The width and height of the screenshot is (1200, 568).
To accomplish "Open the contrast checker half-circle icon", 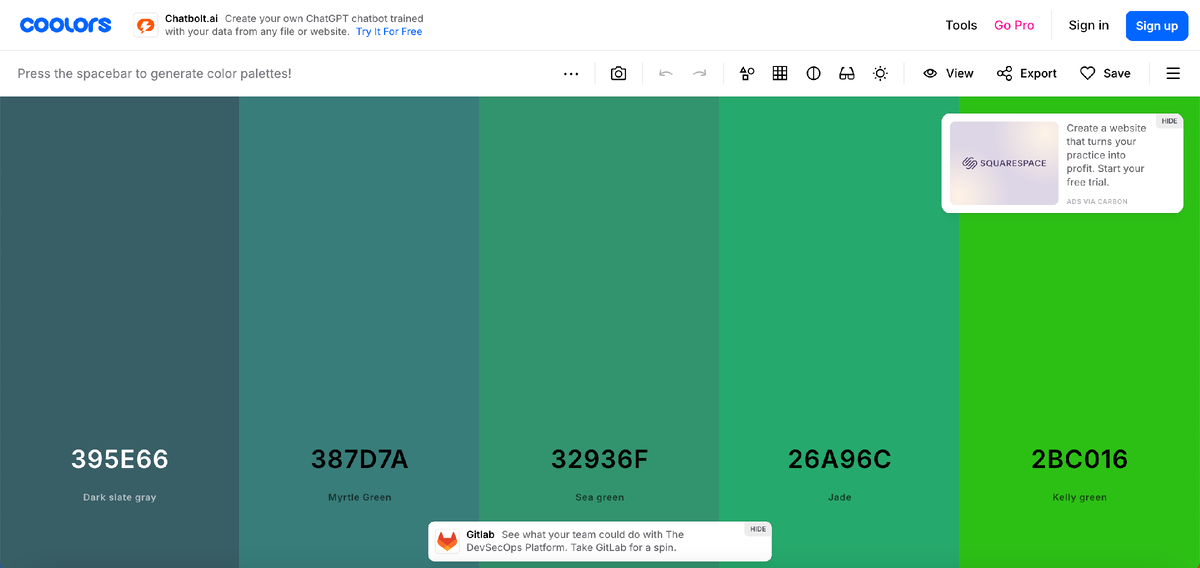I will coord(814,73).
